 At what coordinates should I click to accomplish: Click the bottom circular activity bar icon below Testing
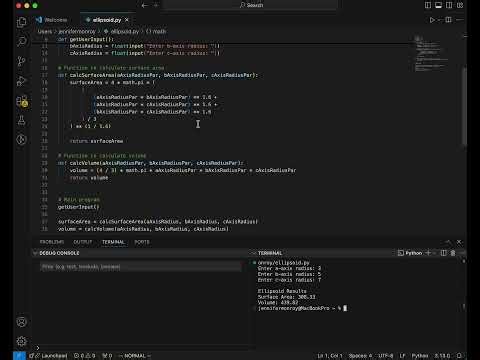[x=22, y=140]
